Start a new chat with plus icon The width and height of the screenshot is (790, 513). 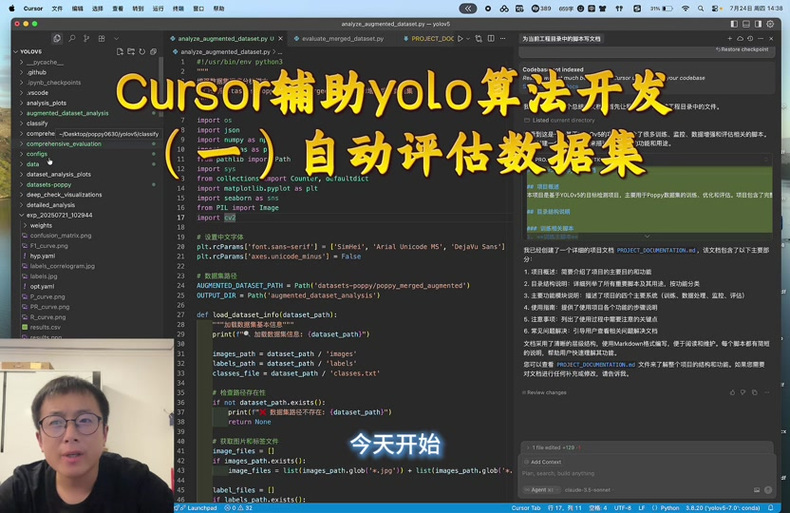[x=730, y=38]
